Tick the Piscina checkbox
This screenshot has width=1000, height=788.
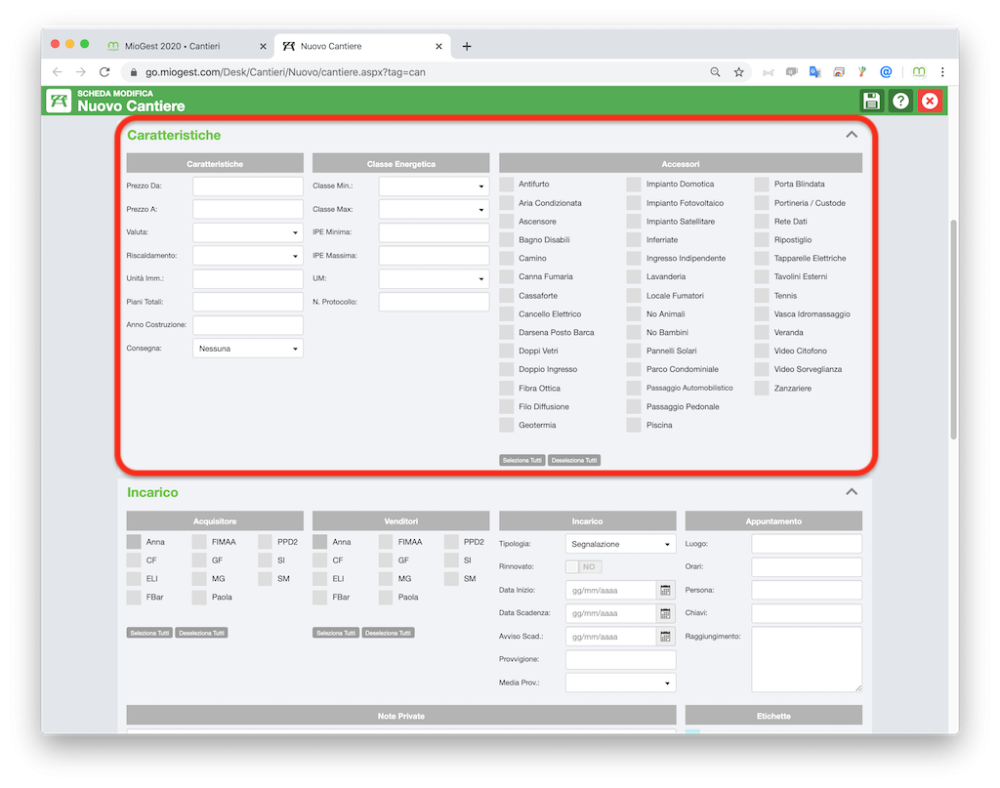tap(634, 425)
